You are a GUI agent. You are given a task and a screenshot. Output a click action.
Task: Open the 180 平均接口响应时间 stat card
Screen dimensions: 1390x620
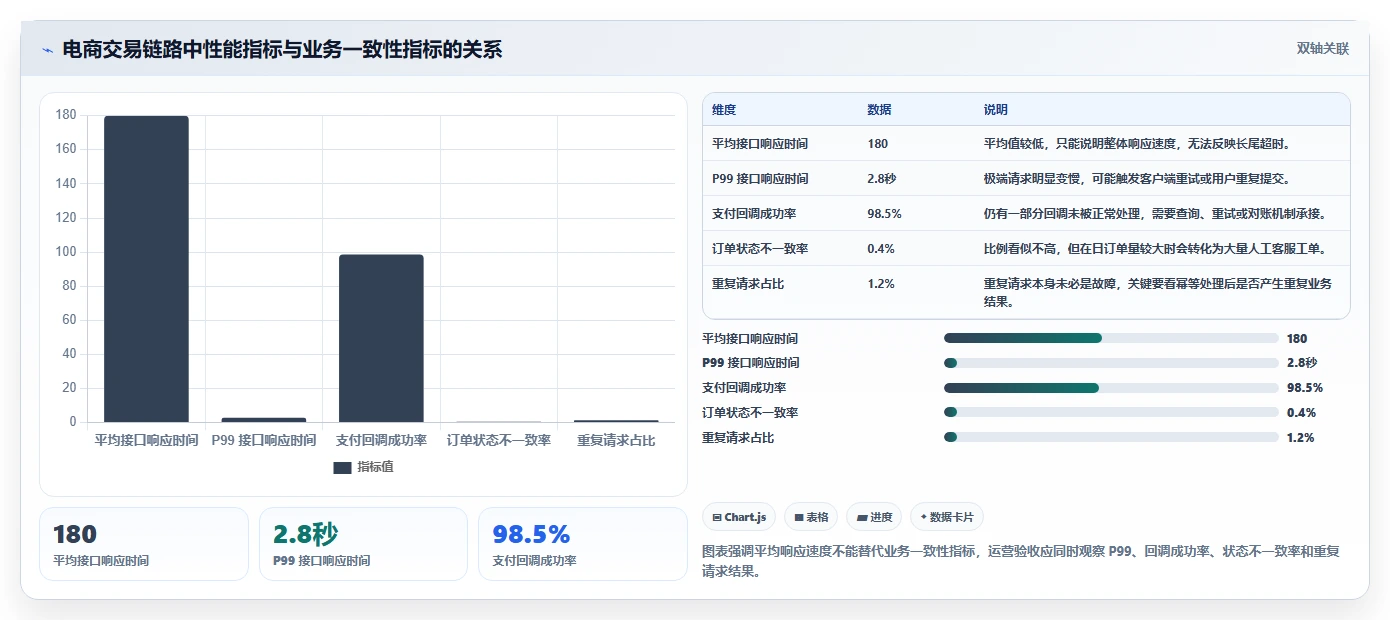pyautogui.click(x=143, y=544)
